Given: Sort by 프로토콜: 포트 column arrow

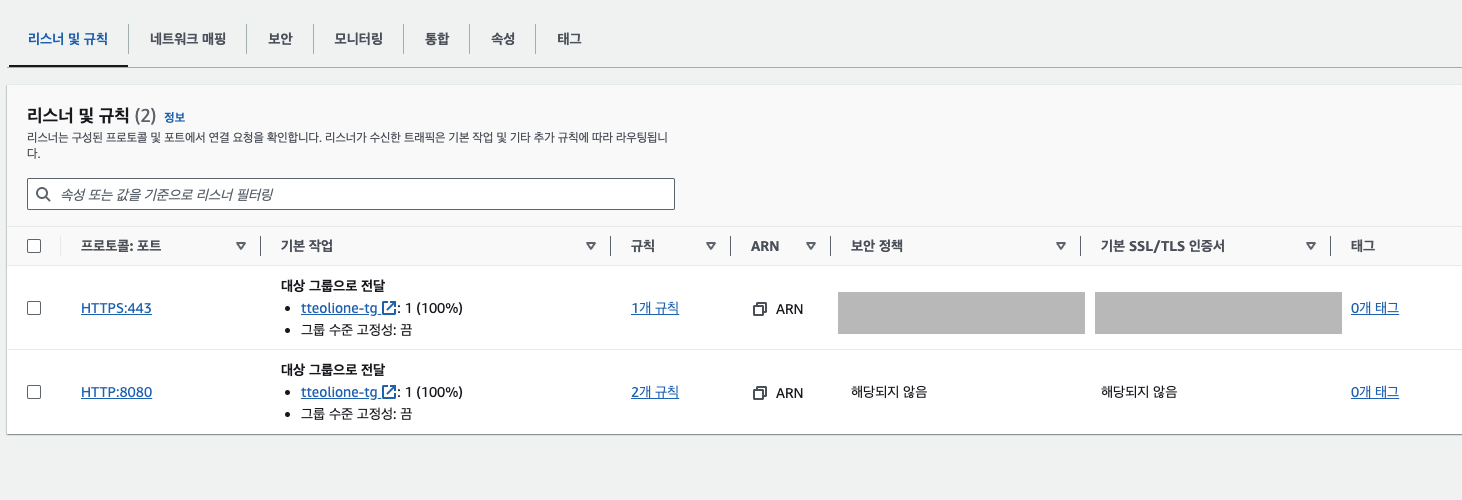Looking at the screenshot, I should [x=240, y=246].
